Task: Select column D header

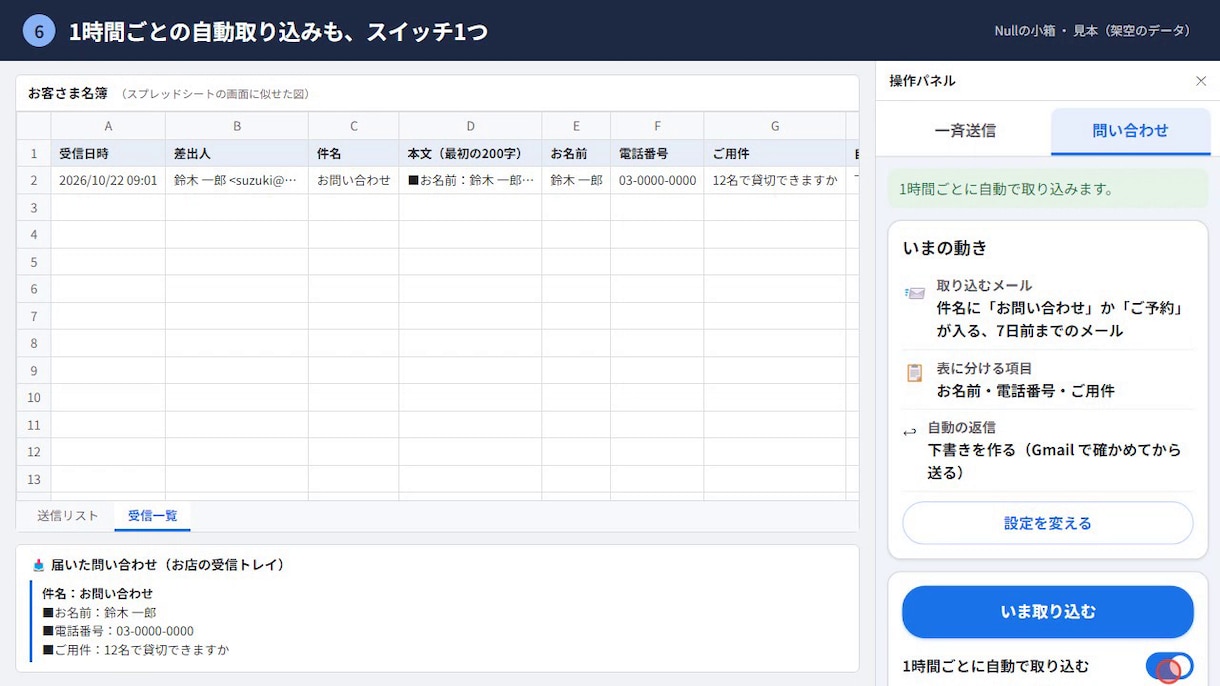Action: point(471,126)
